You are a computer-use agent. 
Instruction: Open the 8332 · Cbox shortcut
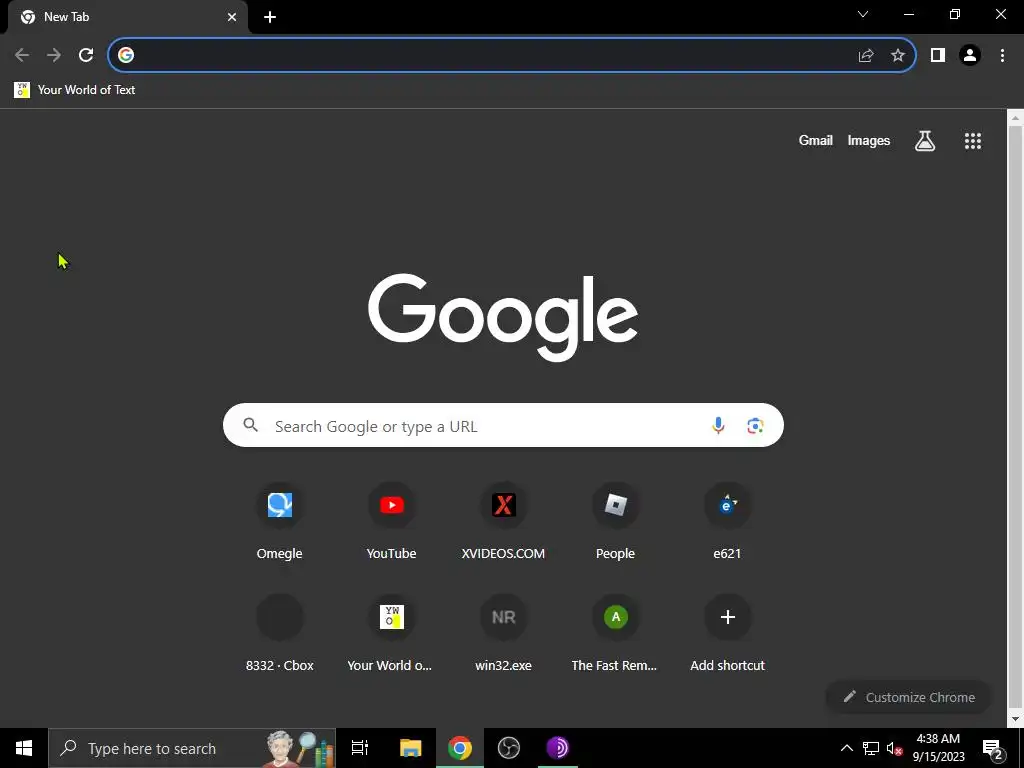280,633
